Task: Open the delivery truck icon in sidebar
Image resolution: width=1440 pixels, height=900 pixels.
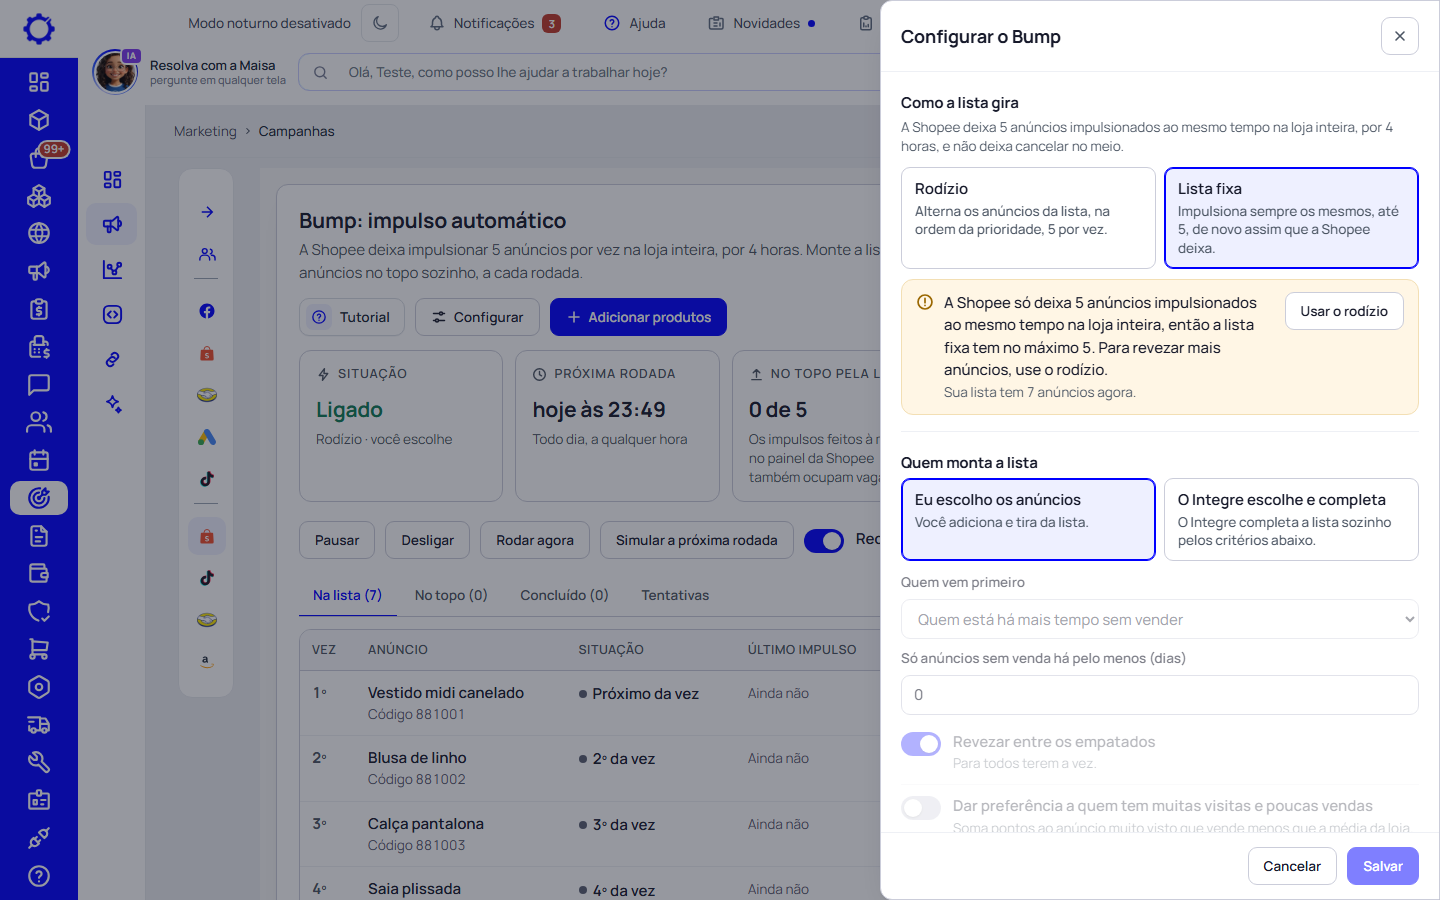Action: point(39,725)
